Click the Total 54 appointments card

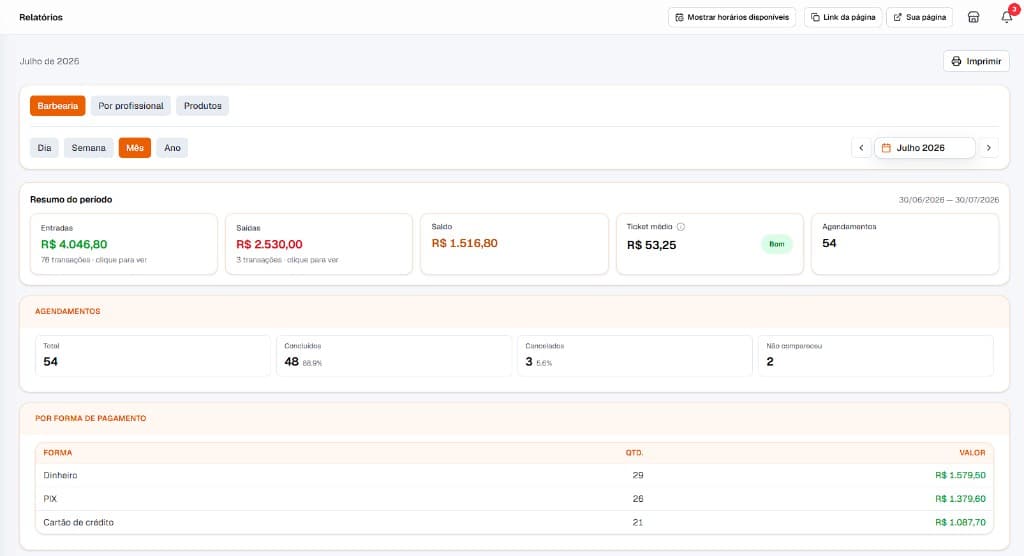pyautogui.click(x=152, y=356)
